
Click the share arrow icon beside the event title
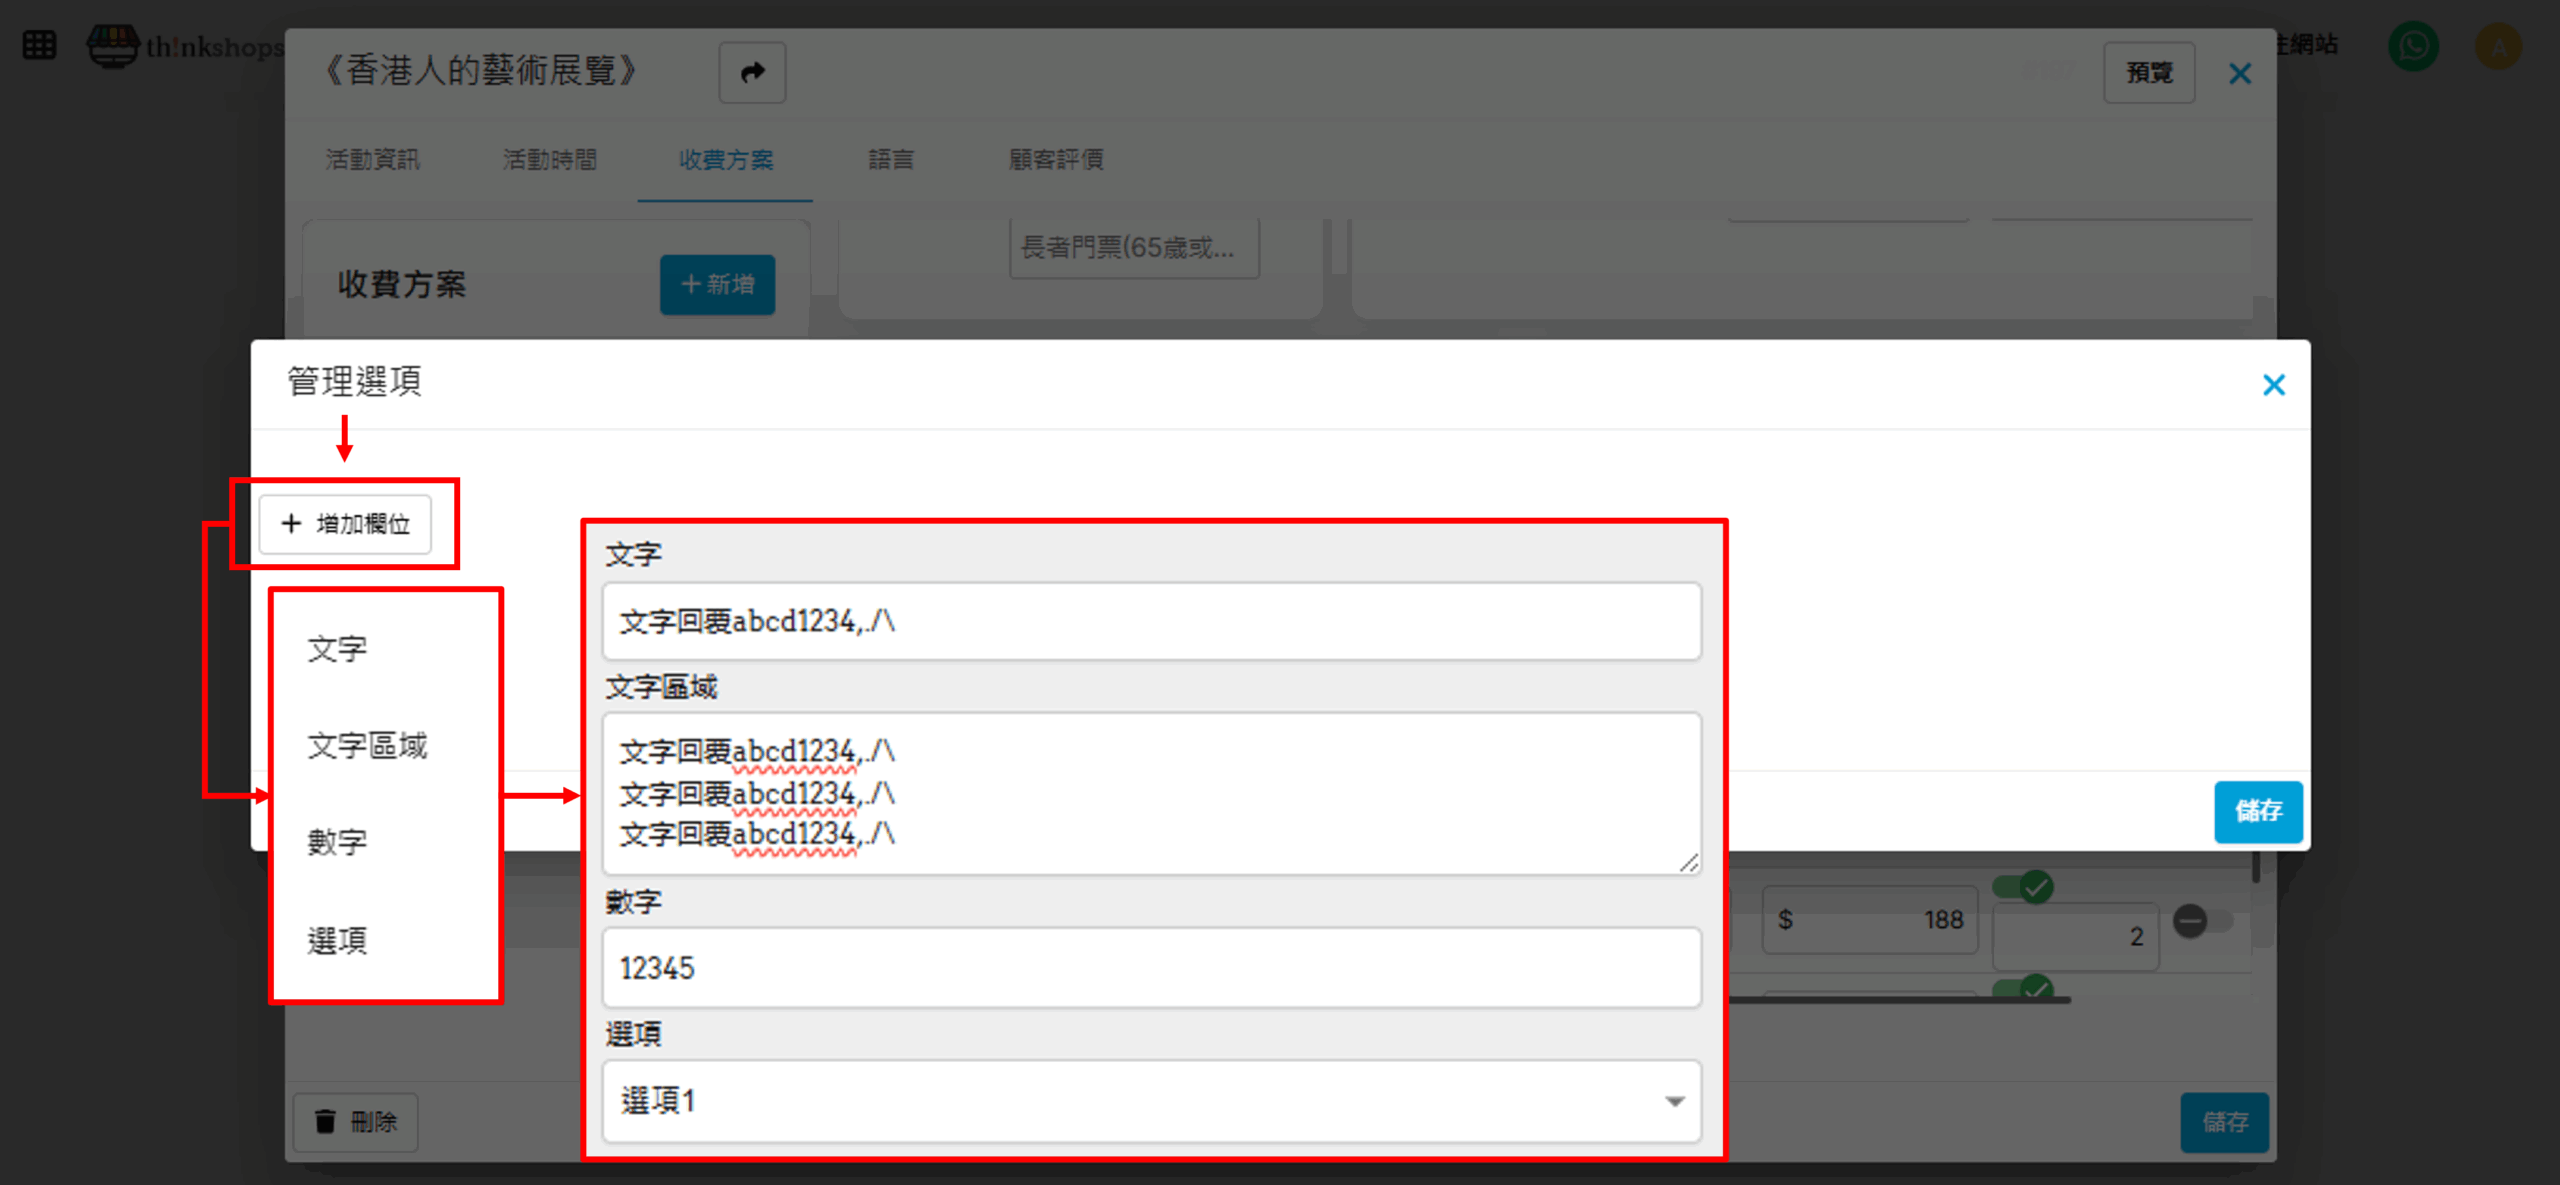(x=752, y=72)
